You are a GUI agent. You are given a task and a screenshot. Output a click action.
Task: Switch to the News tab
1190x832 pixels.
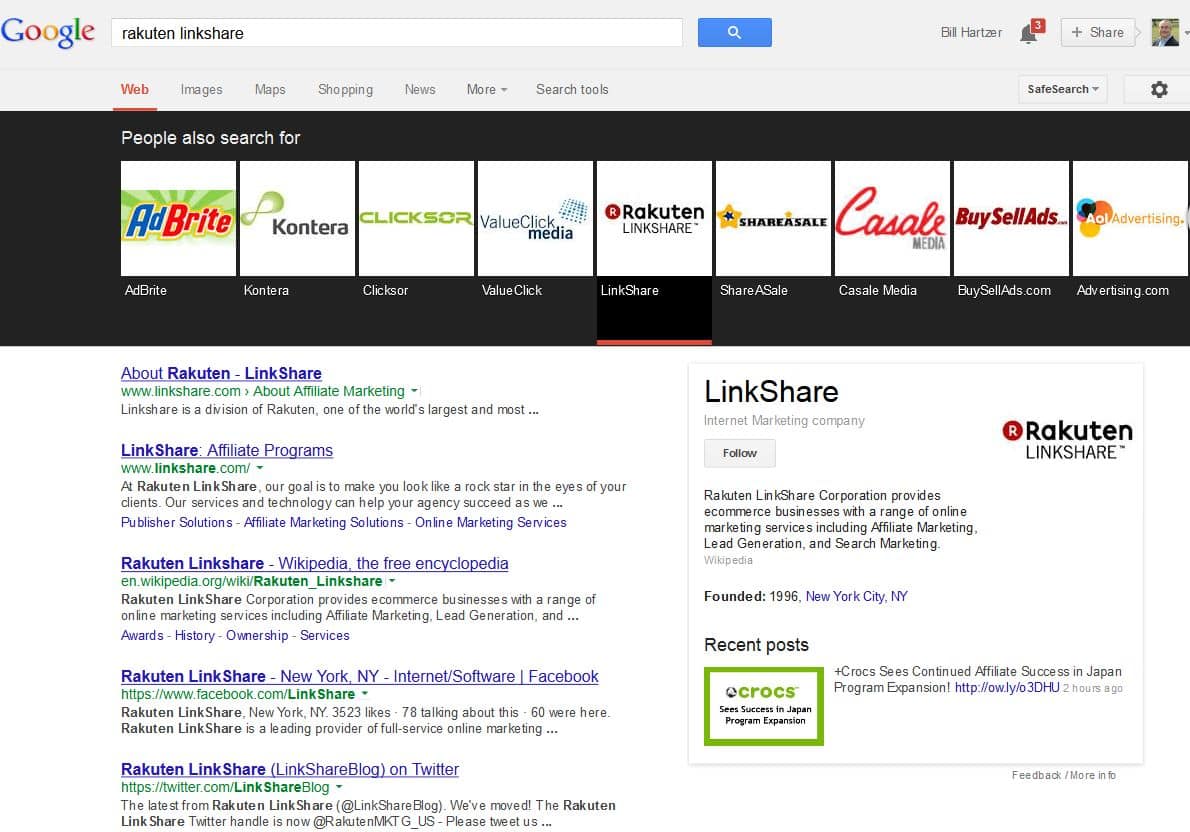420,90
